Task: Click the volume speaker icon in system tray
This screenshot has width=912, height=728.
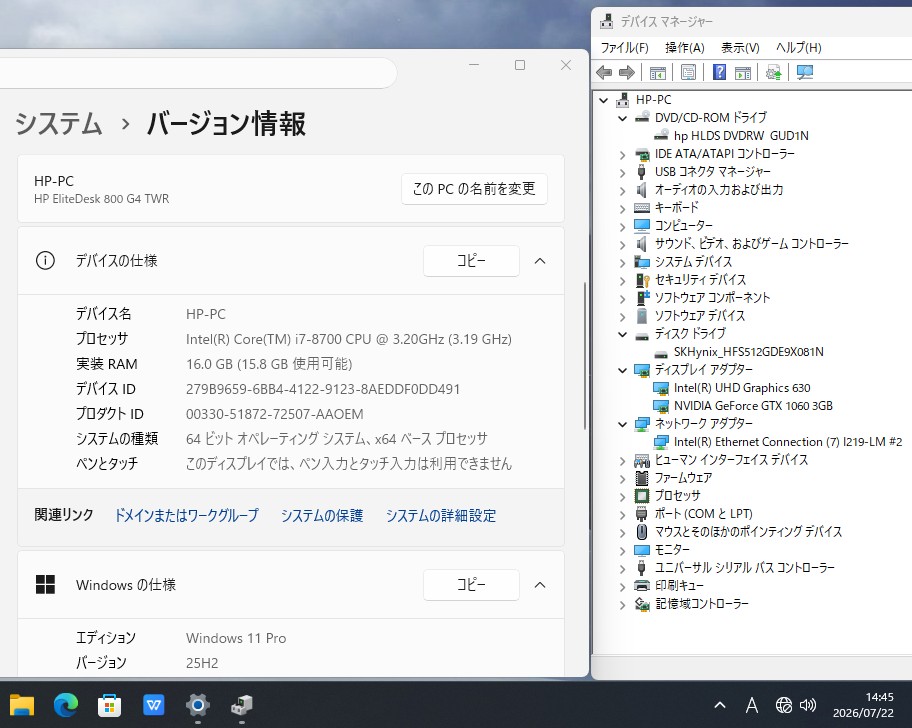Action: click(x=808, y=705)
